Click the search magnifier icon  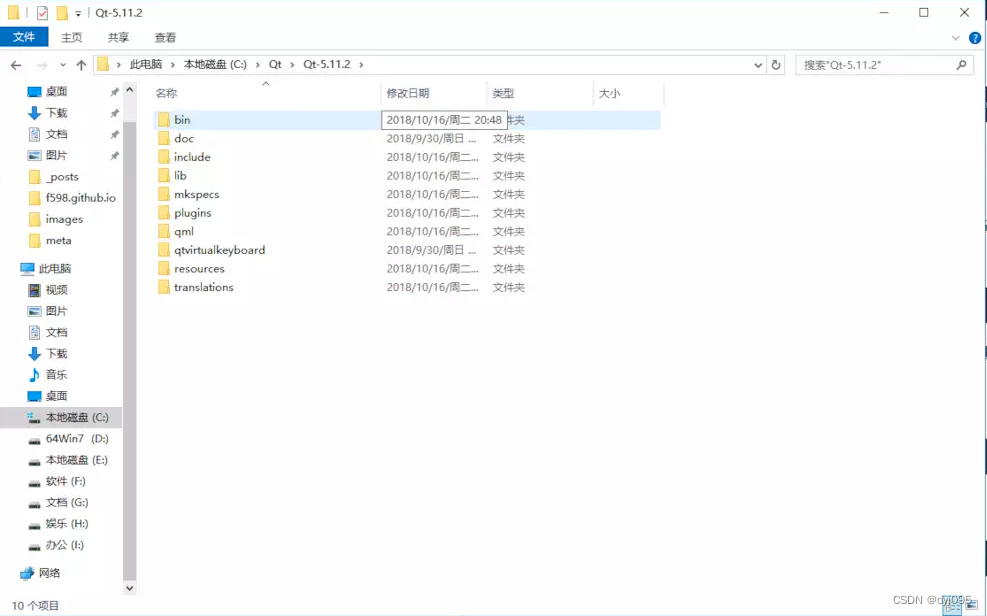pos(961,65)
